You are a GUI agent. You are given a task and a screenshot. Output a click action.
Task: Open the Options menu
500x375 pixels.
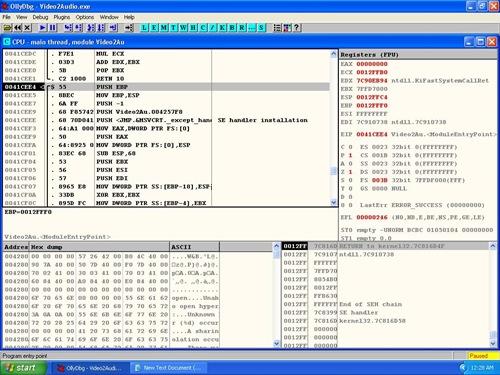pos(85,17)
